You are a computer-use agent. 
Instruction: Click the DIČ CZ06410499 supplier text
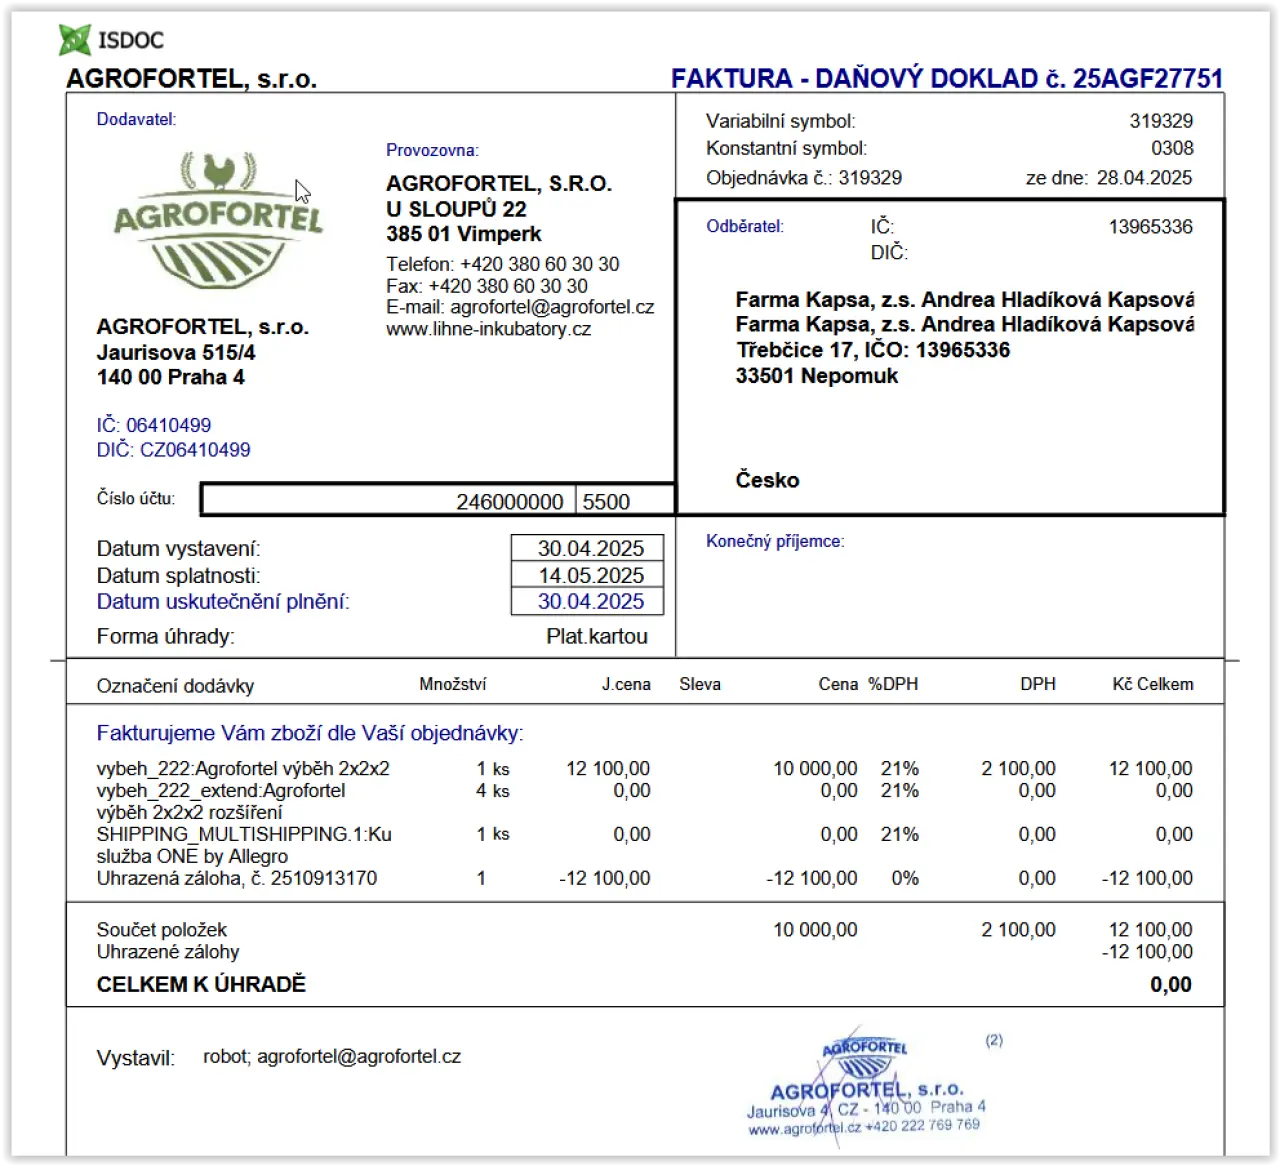pos(173,450)
